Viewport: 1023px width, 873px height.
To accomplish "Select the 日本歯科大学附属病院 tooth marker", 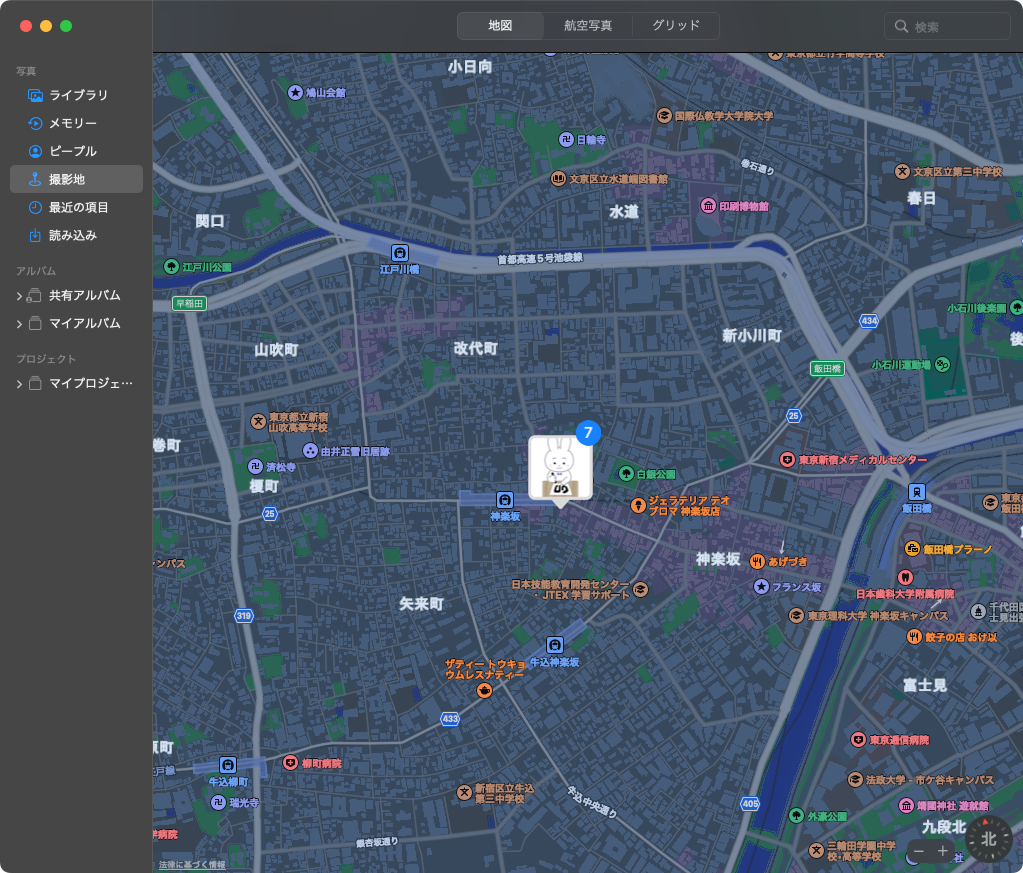I will [905, 577].
